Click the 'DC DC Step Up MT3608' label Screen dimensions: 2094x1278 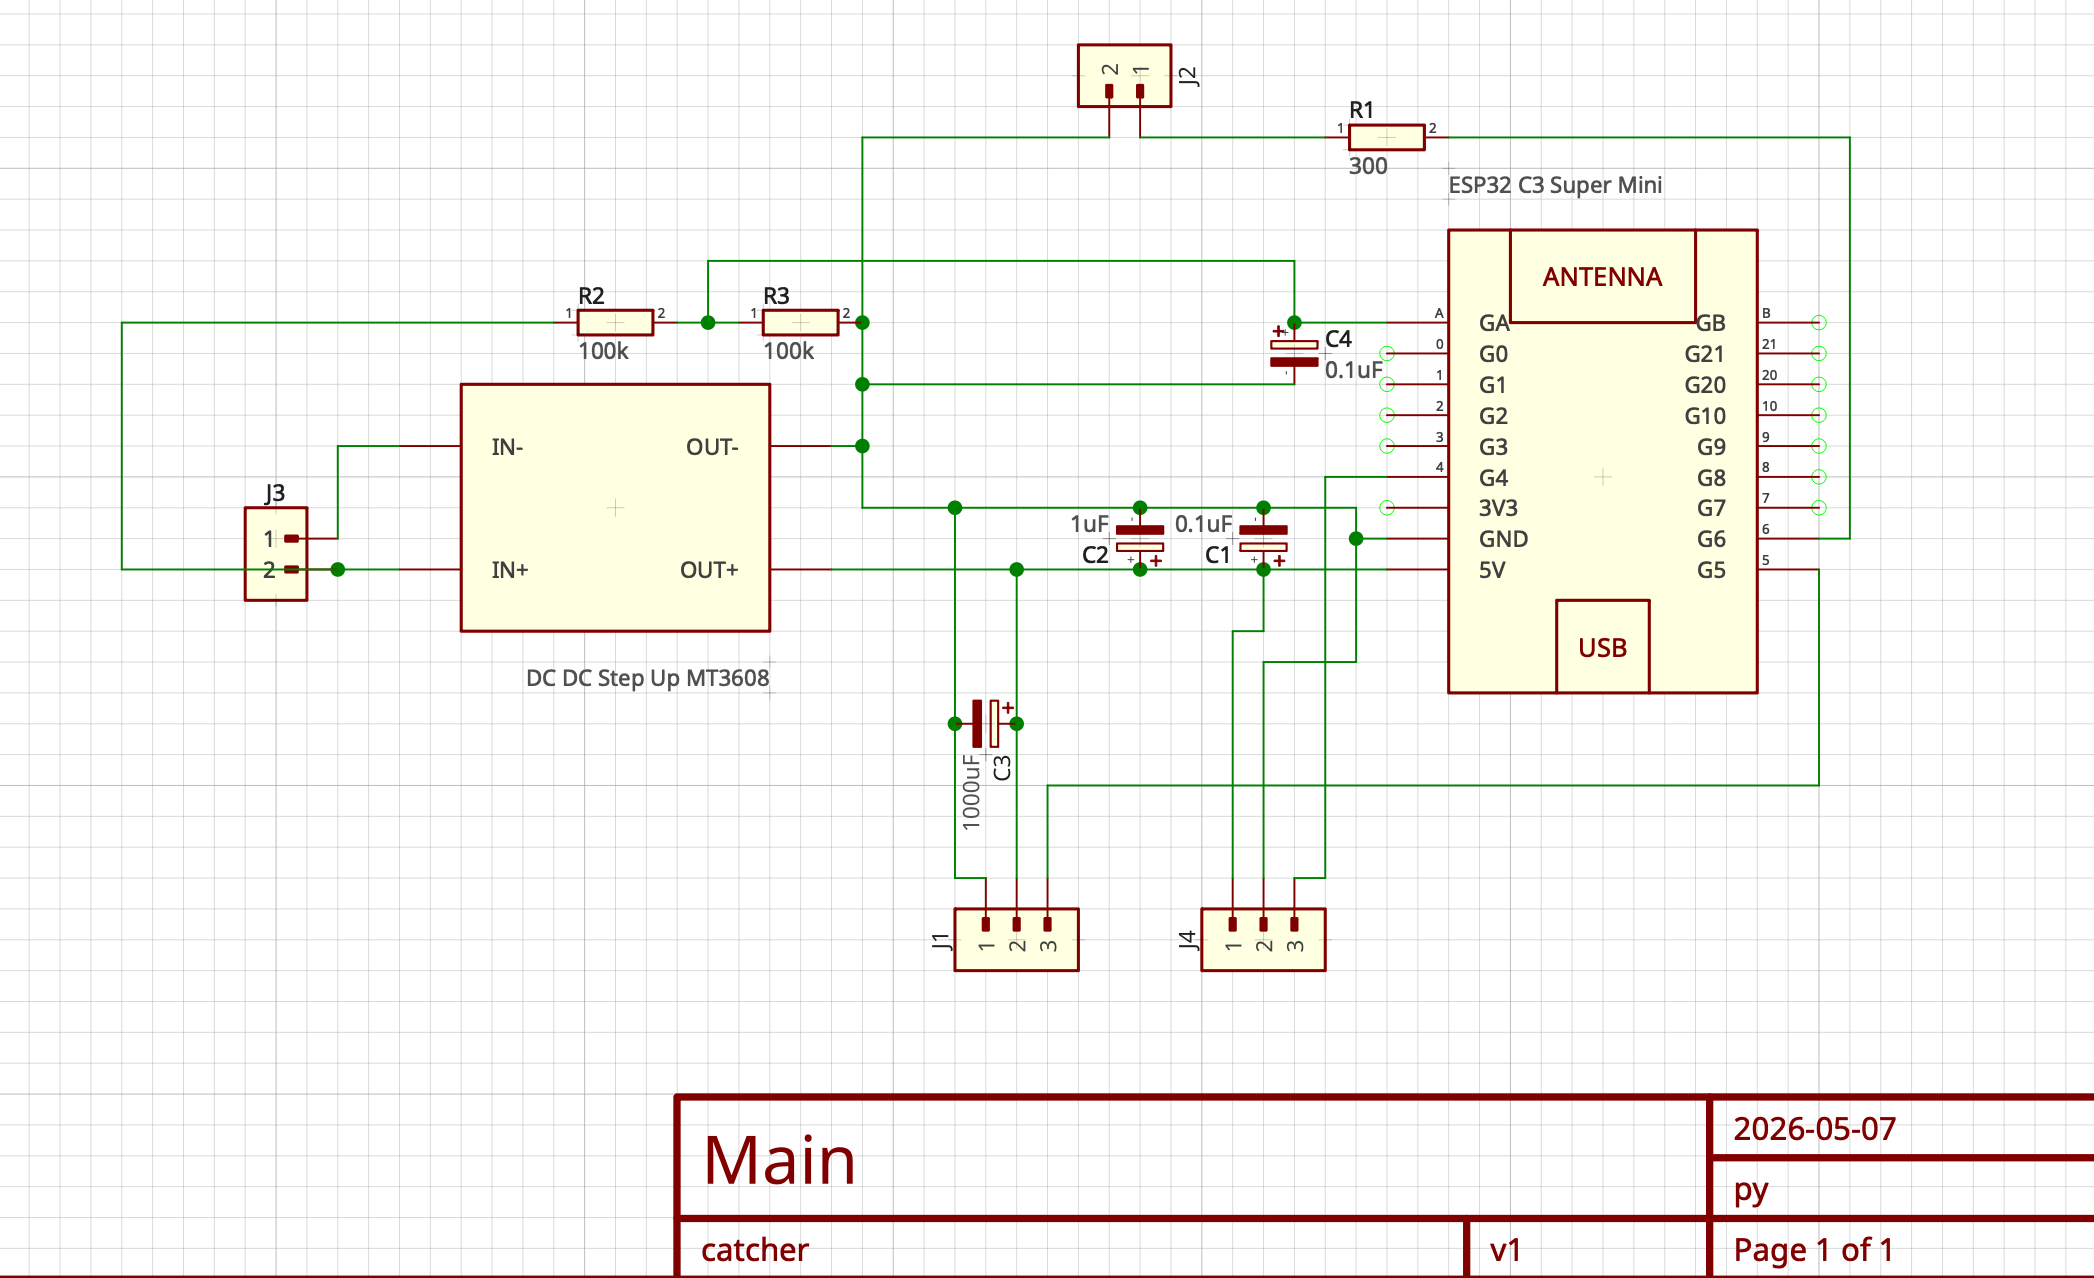click(647, 678)
